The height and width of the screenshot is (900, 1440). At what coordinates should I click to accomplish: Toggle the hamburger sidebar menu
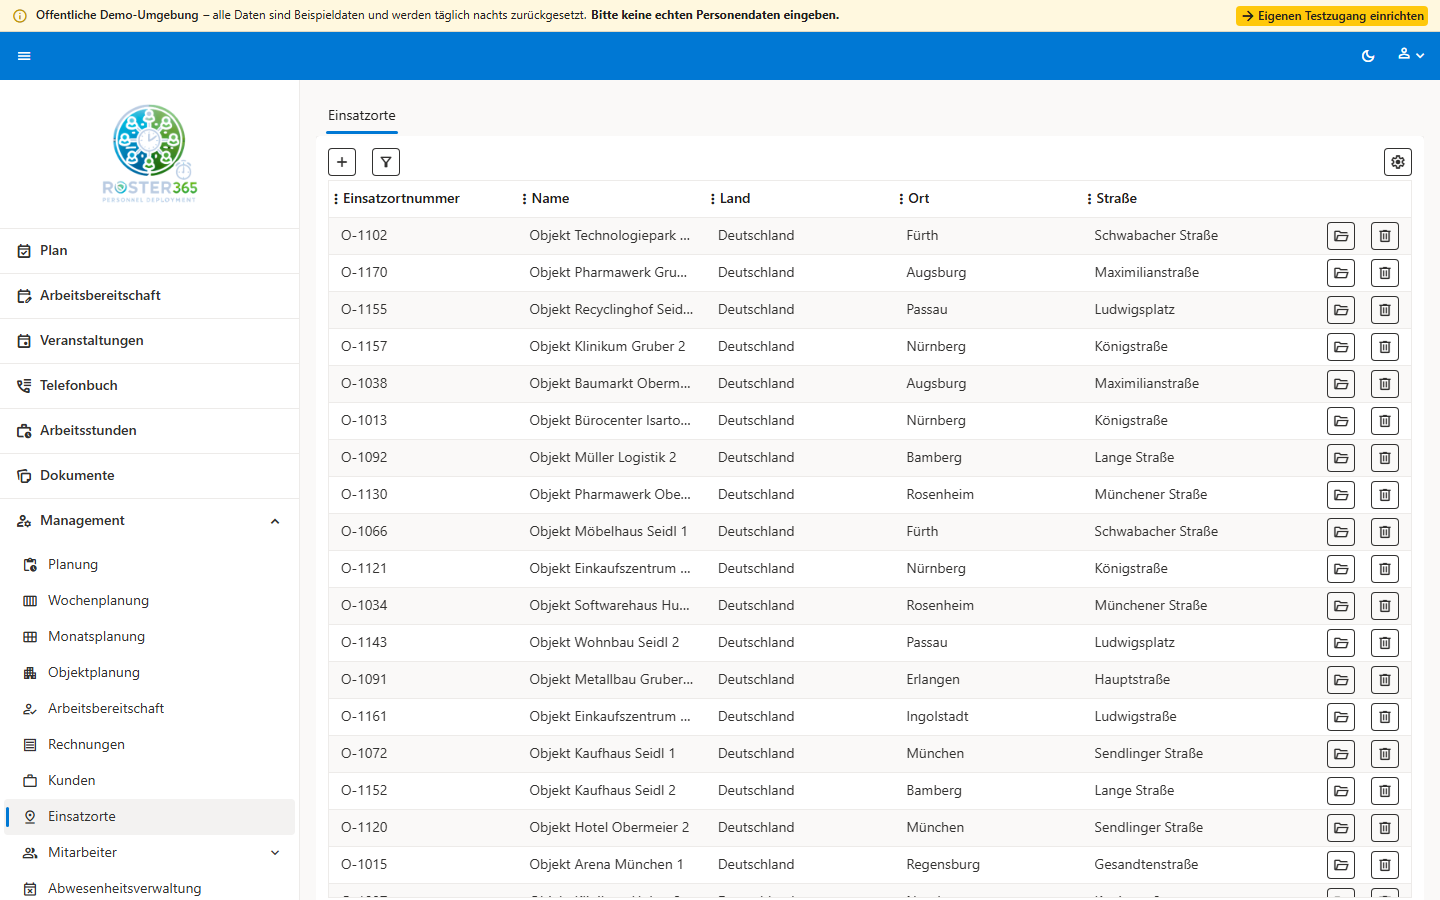pos(24,56)
